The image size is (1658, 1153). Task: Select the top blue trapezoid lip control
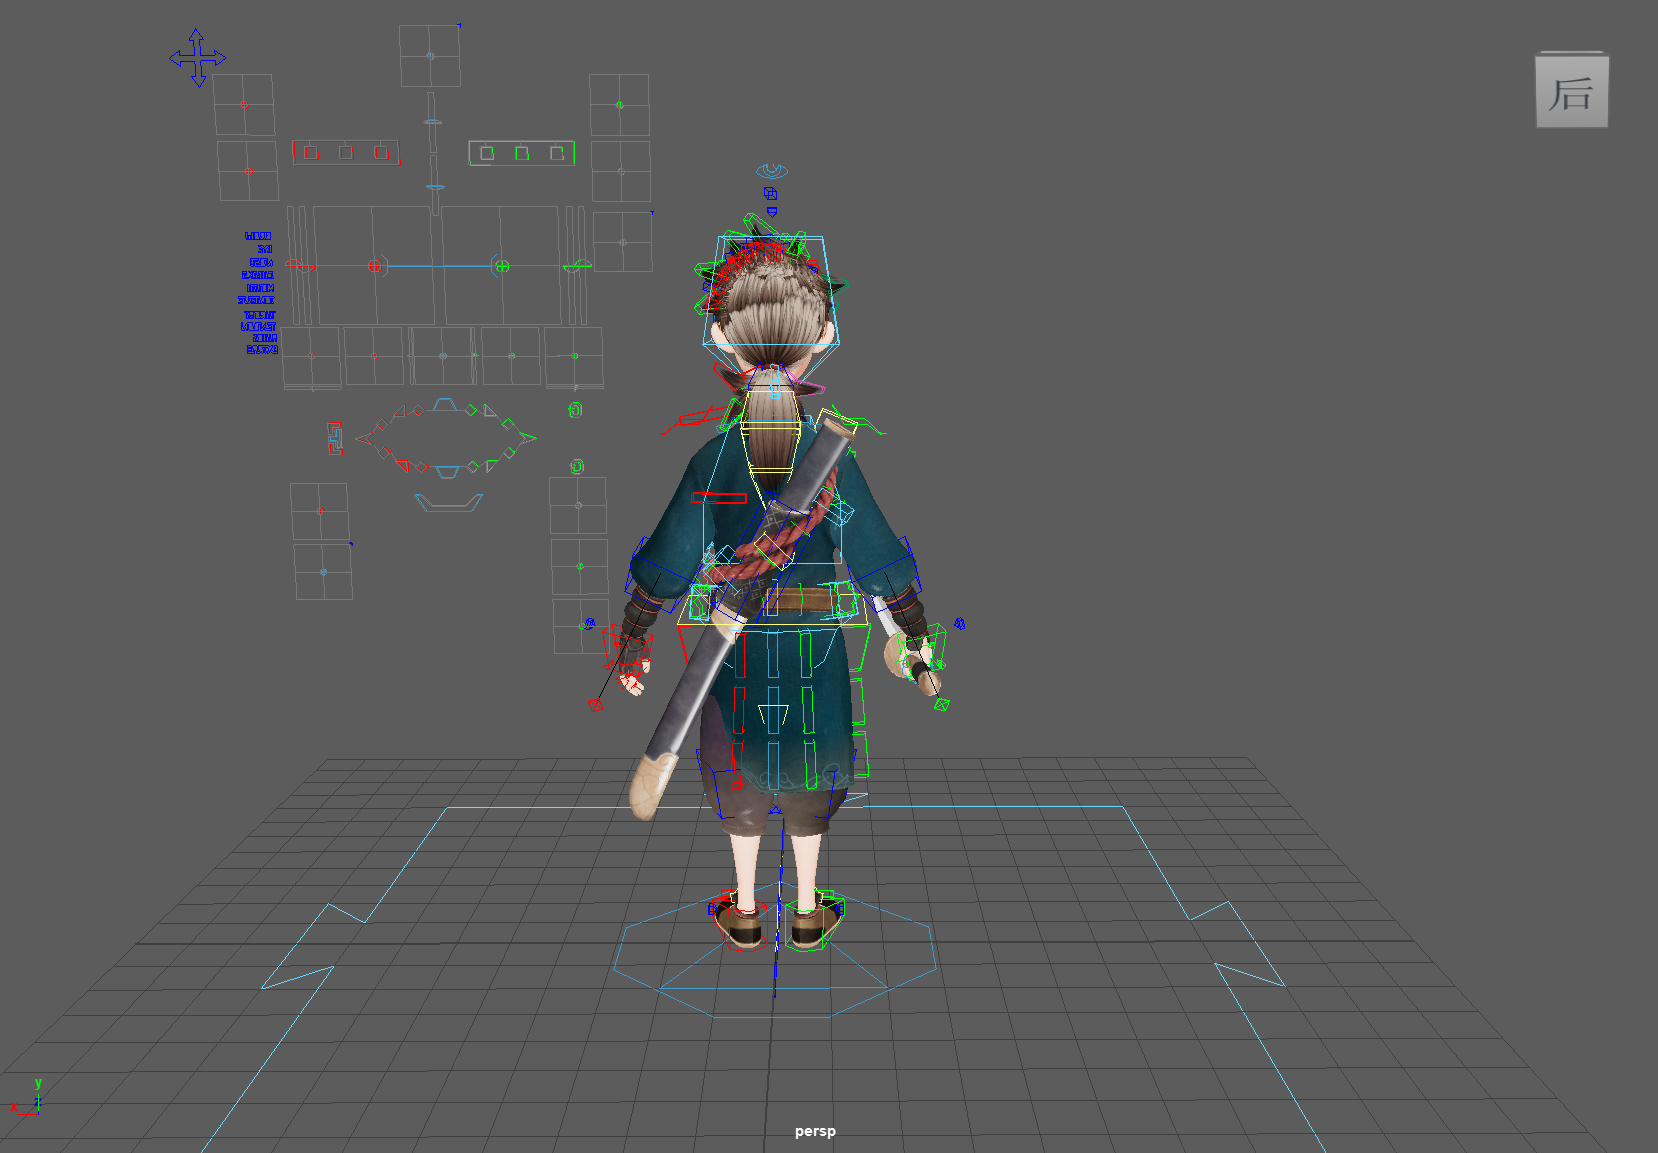[445, 405]
